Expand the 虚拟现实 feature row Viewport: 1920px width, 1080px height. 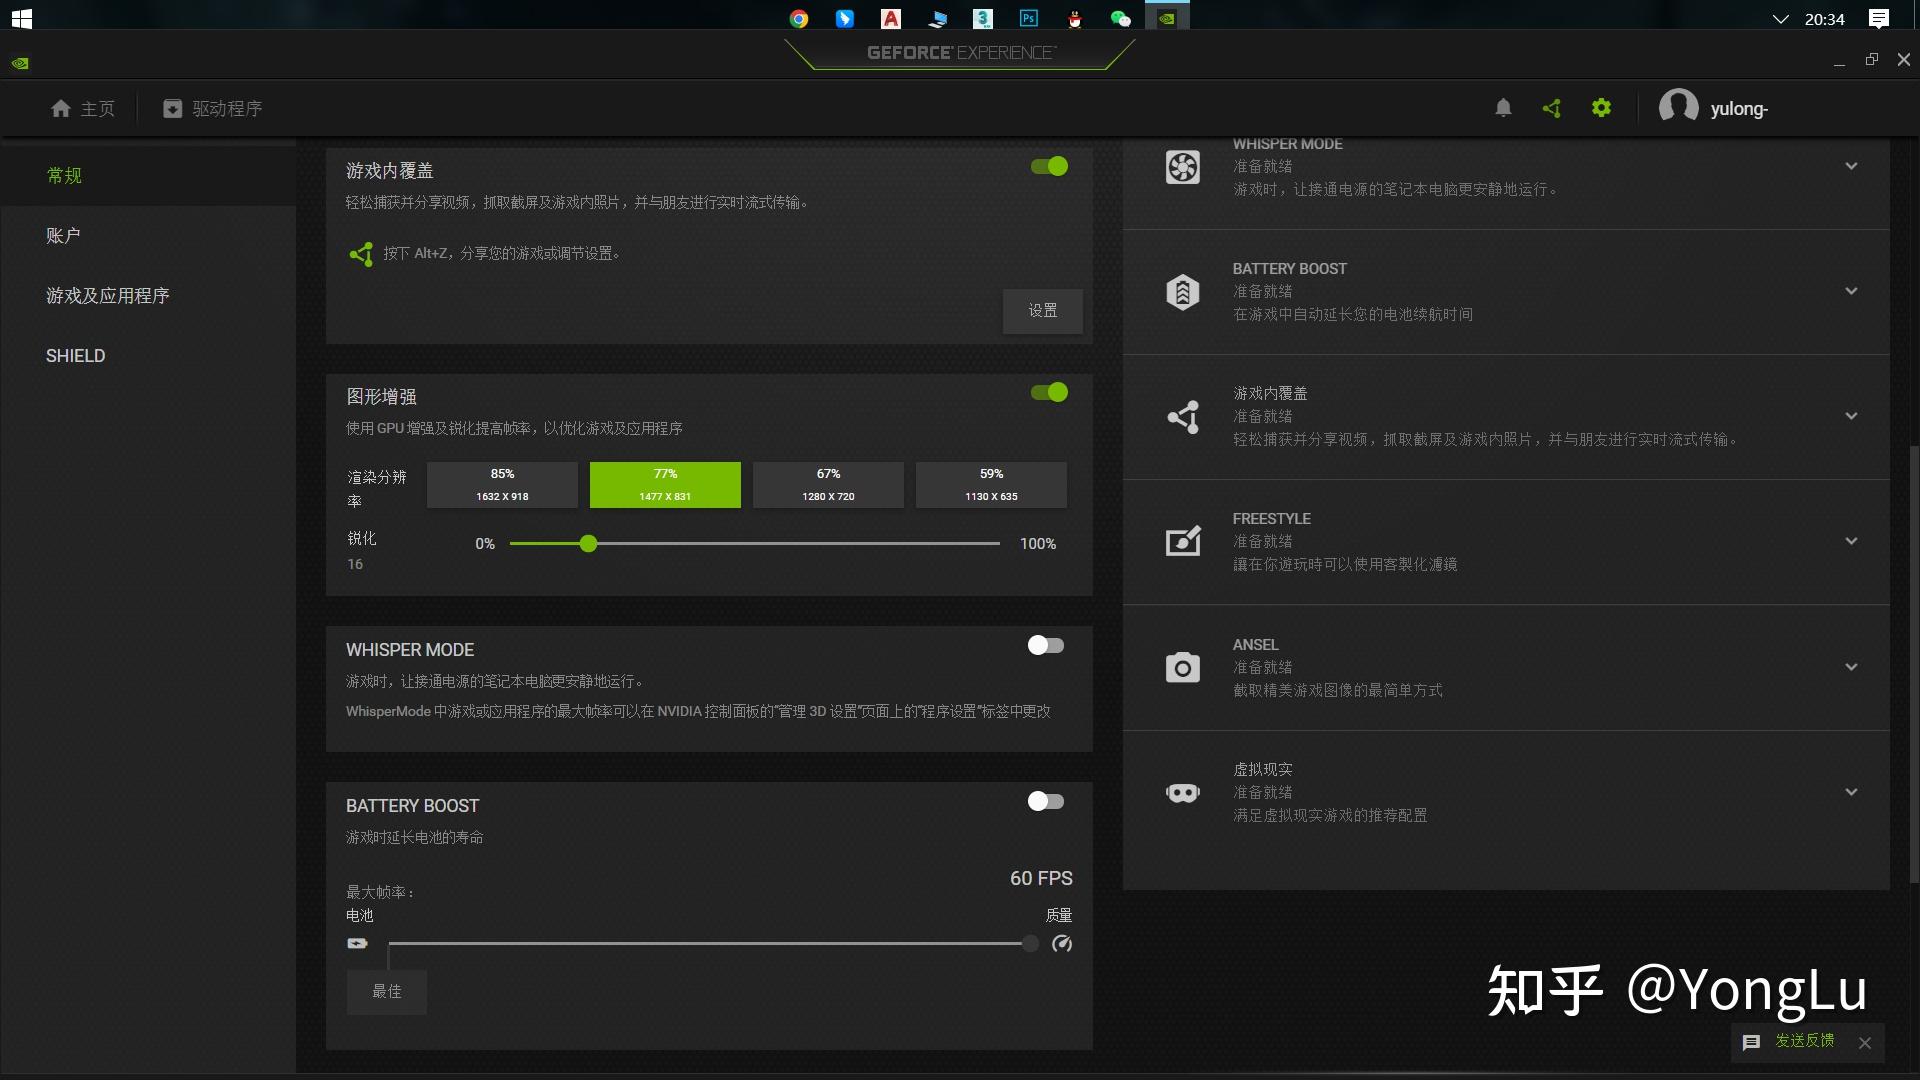(1851, 792)
